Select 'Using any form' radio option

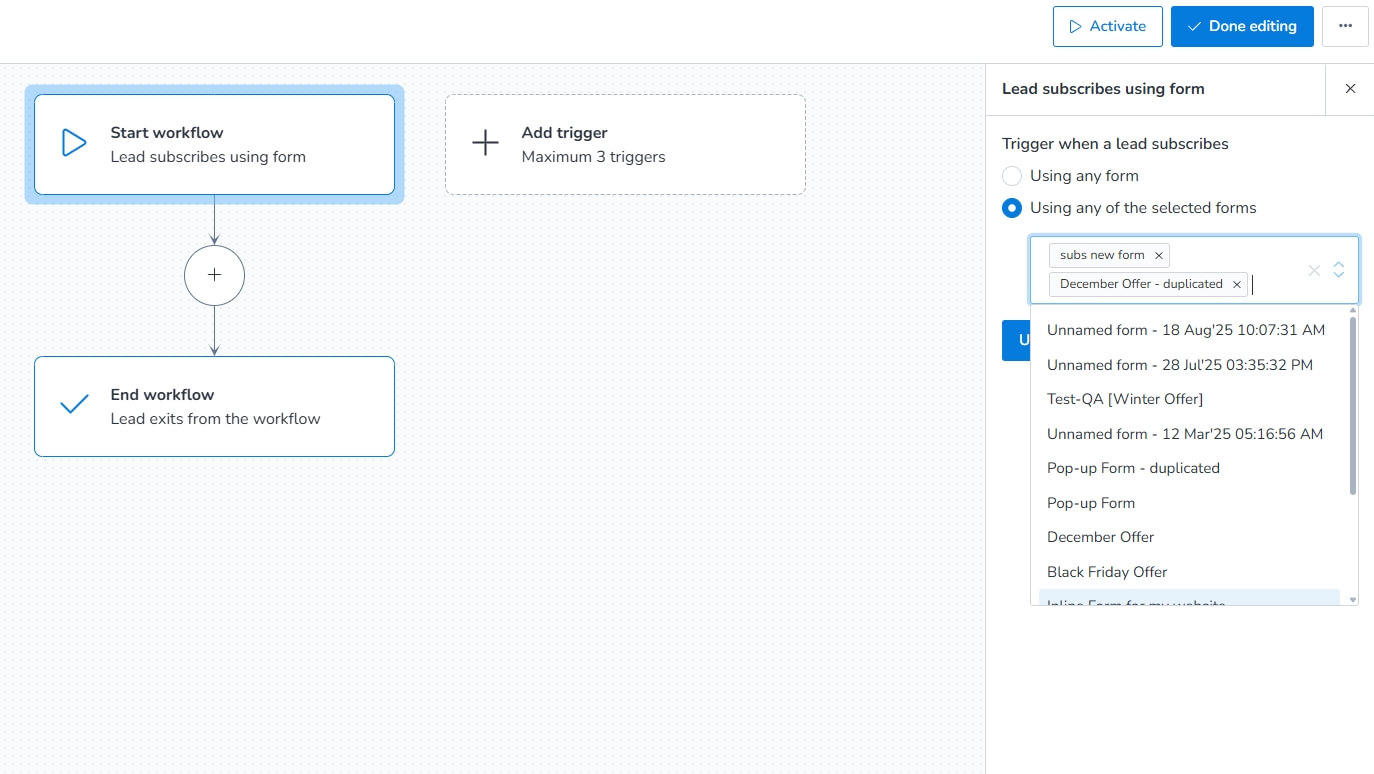(1012, 176)
